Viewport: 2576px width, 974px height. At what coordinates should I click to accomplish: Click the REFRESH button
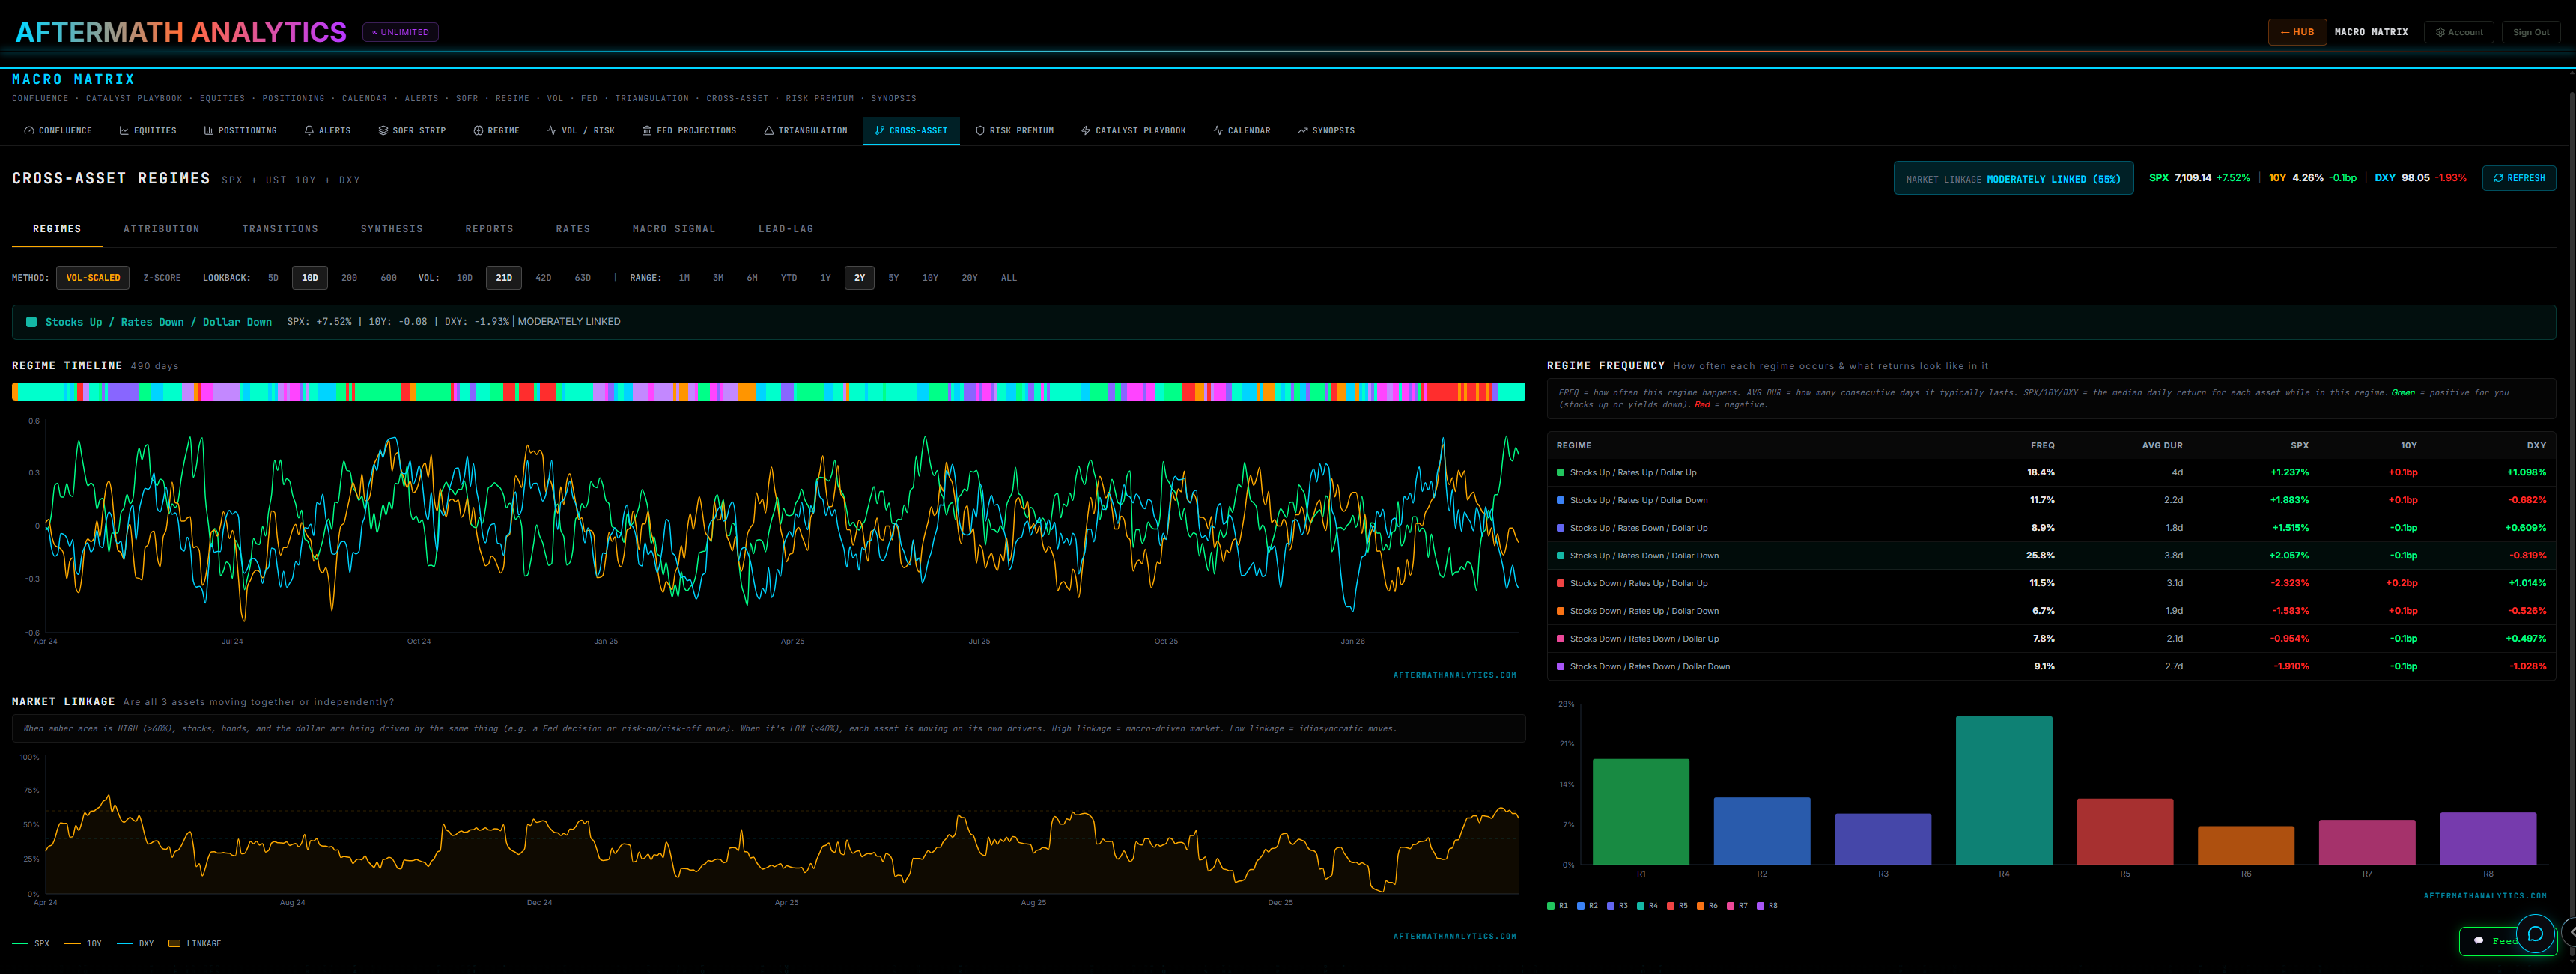point(2519,178)
